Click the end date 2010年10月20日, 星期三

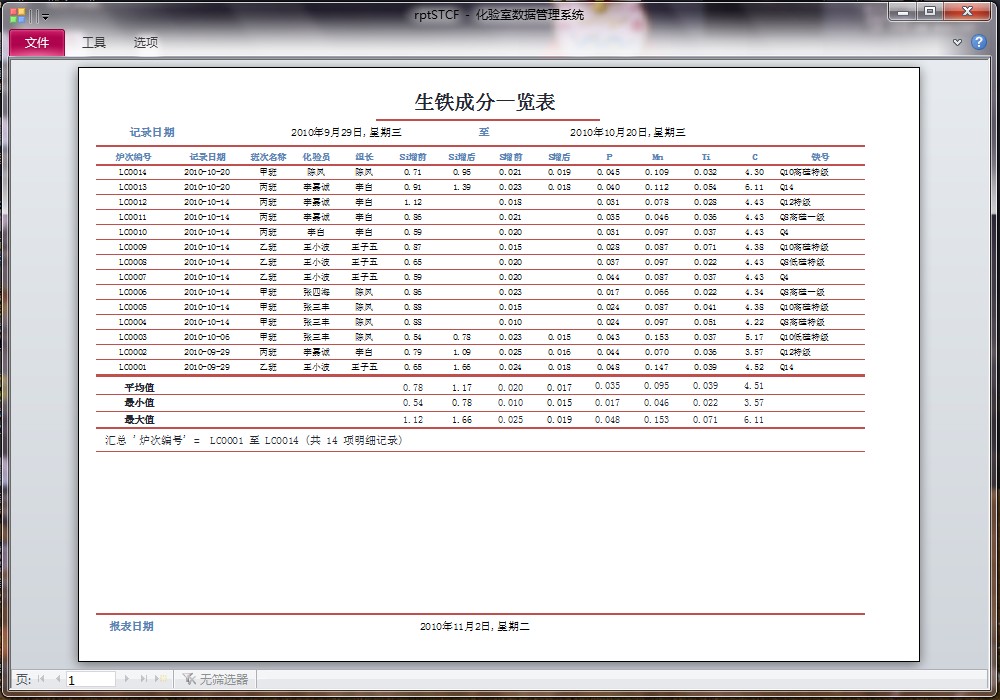(628, 133)
